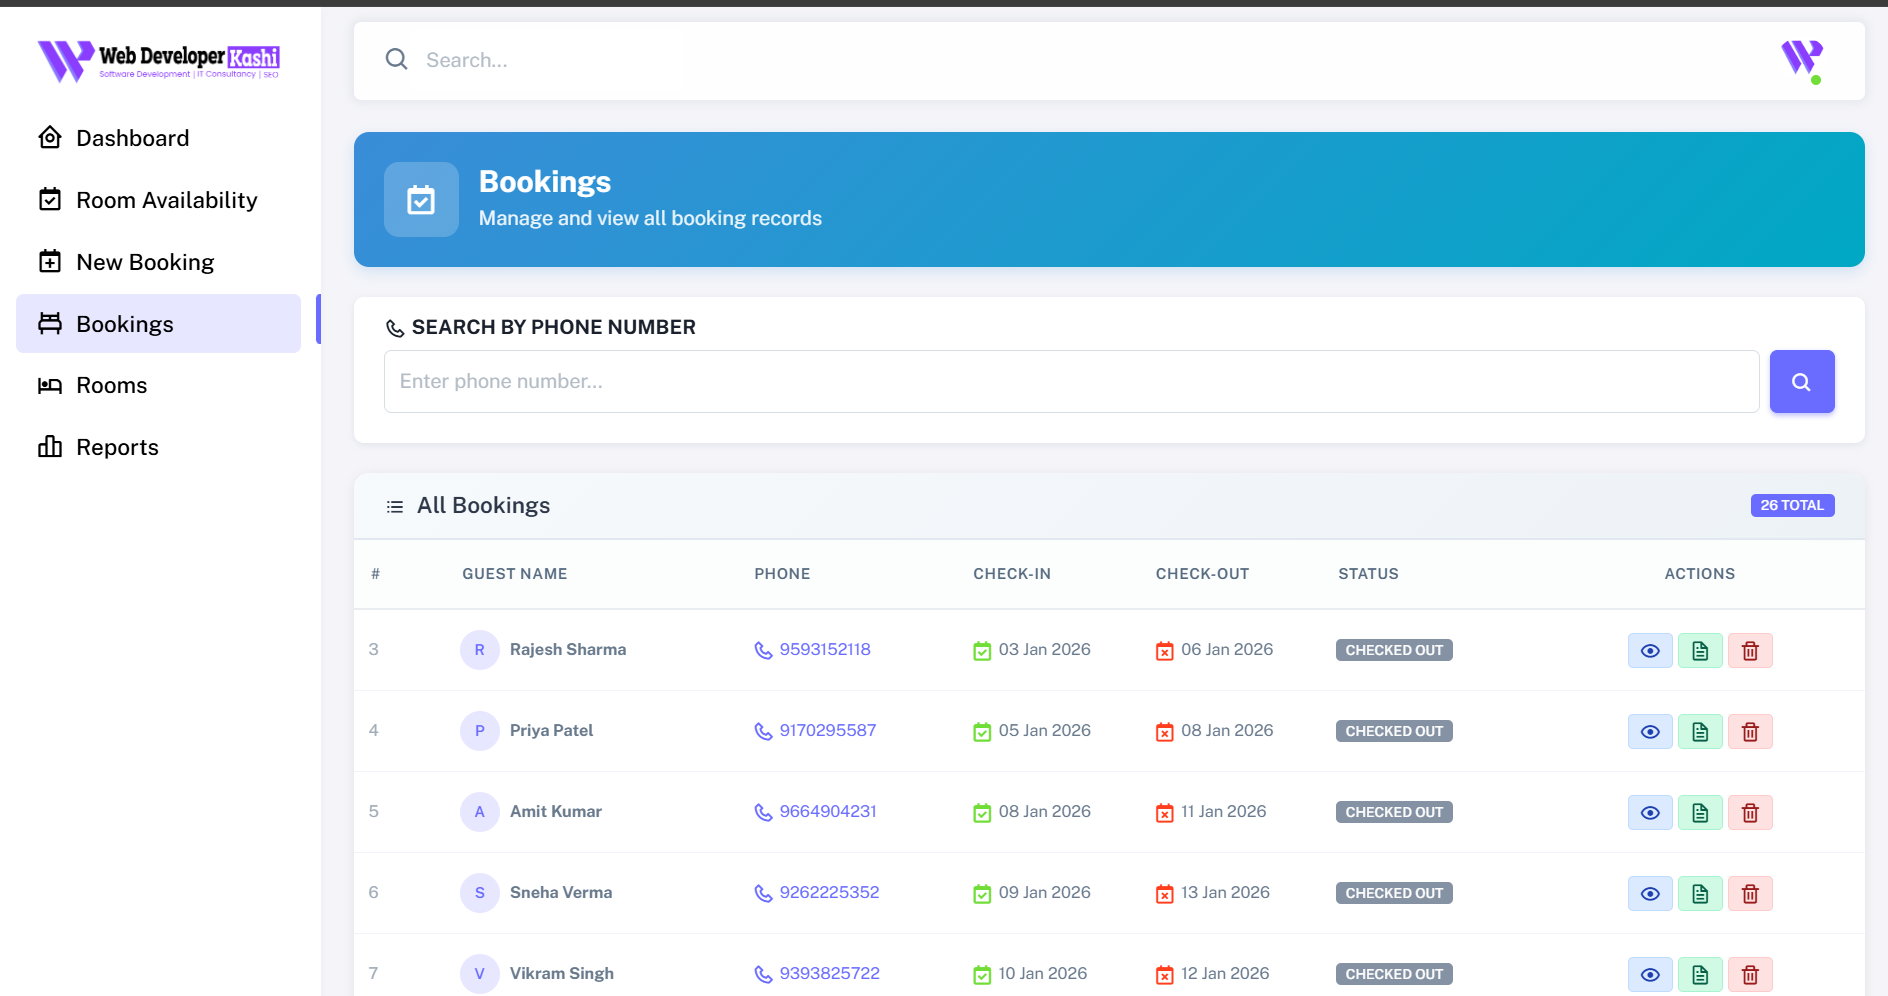Delete Vikram Singh's booking record
1888x996 pixels.
(1749, 975)
